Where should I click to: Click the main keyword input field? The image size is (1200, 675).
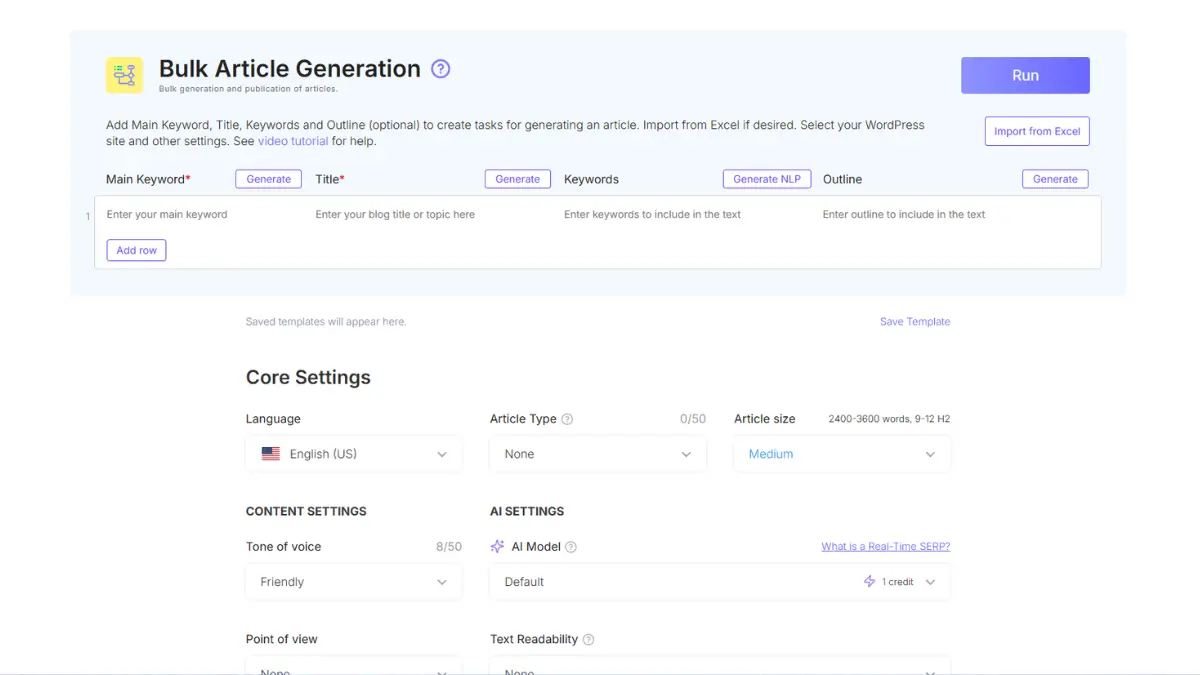[x=200, y=215]
